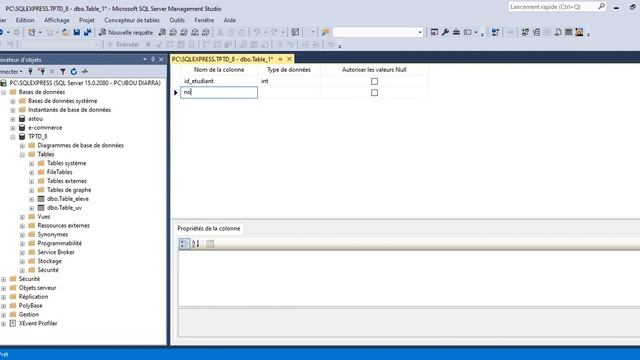Screen dimensions: 640x360
Task: Select the Propriétés de la colonne tab
Action: coord(209,229)
